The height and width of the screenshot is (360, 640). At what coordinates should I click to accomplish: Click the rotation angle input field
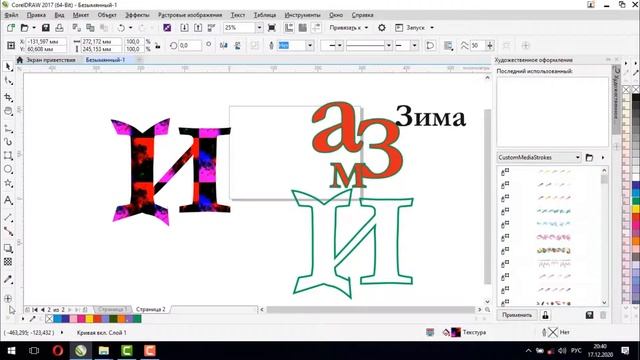coord(190,46)
